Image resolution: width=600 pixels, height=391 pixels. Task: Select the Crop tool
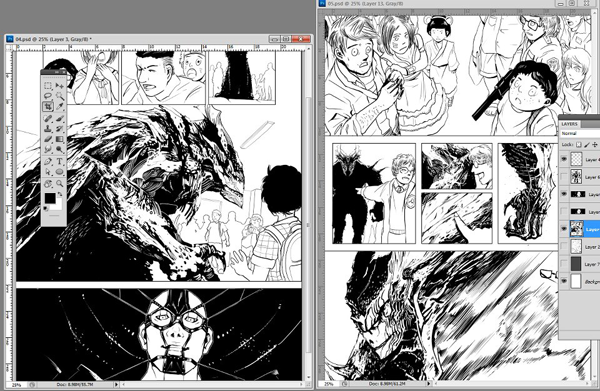coord(48,106)
